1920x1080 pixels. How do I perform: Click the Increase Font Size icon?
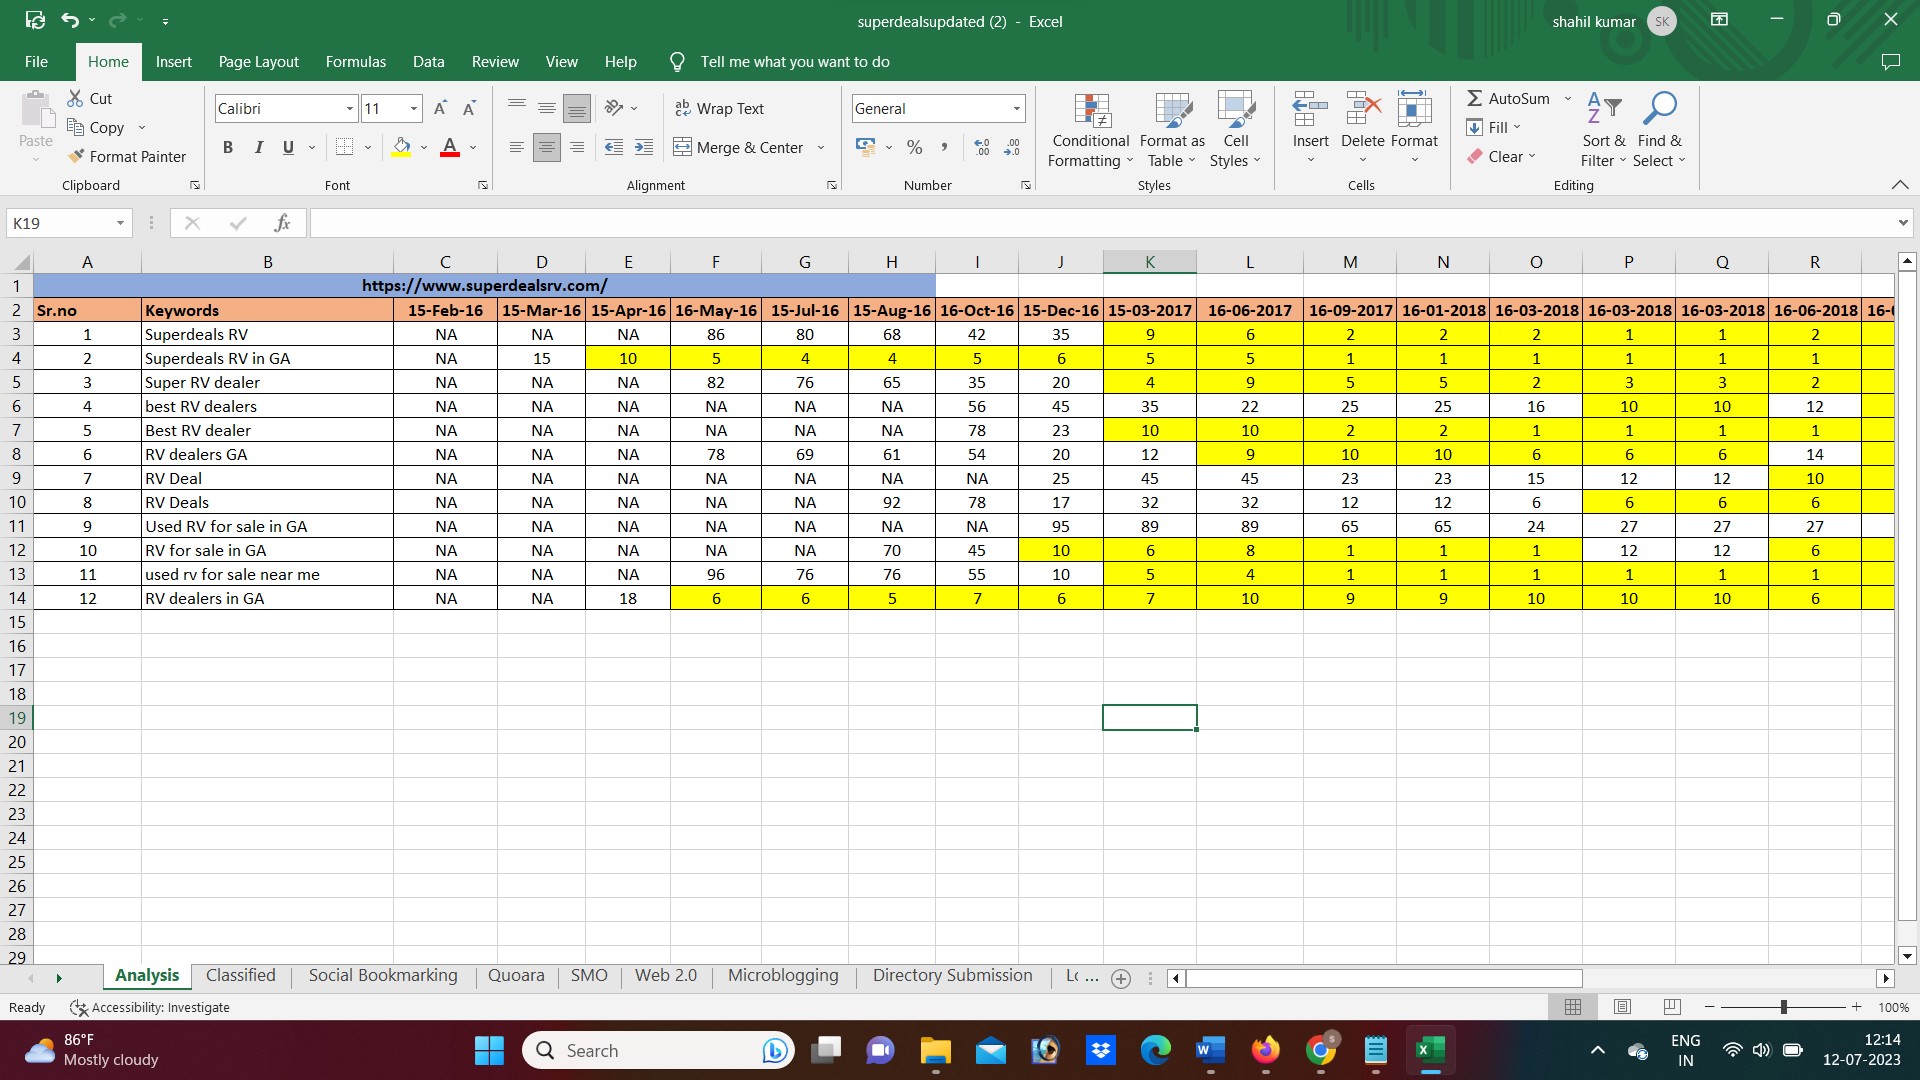click(440, 108)
